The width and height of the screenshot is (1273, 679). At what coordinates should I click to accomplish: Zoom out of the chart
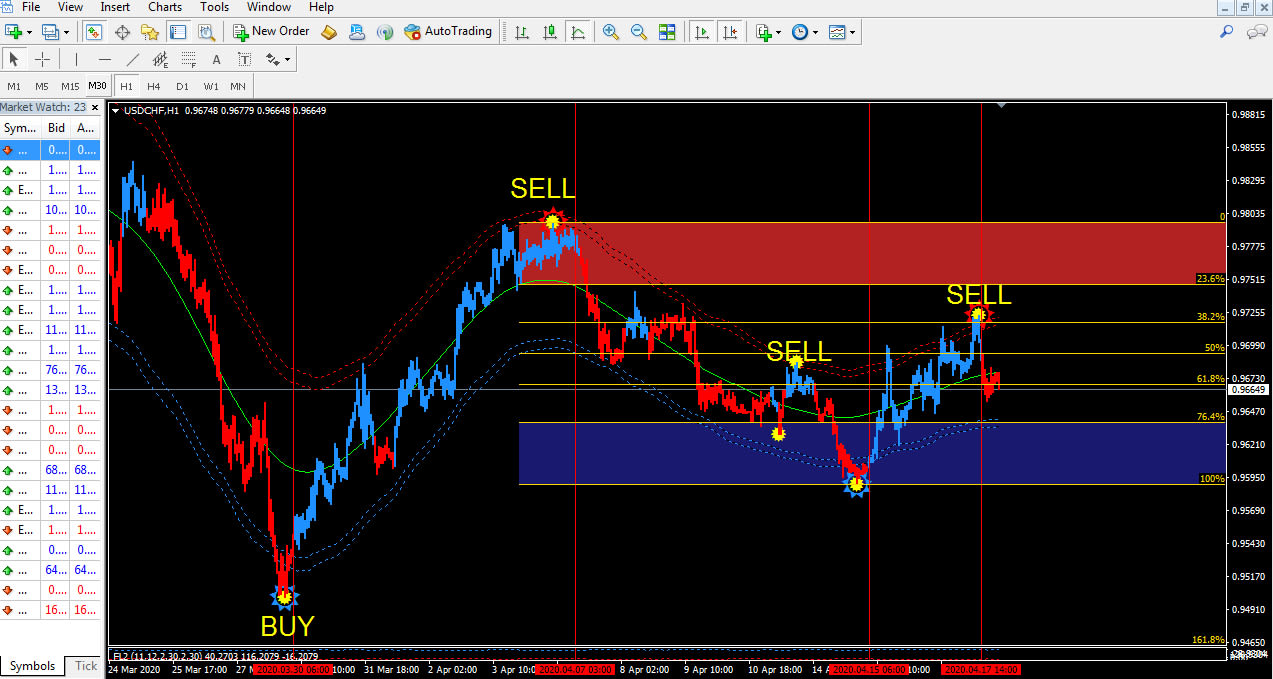click(639, 32)
